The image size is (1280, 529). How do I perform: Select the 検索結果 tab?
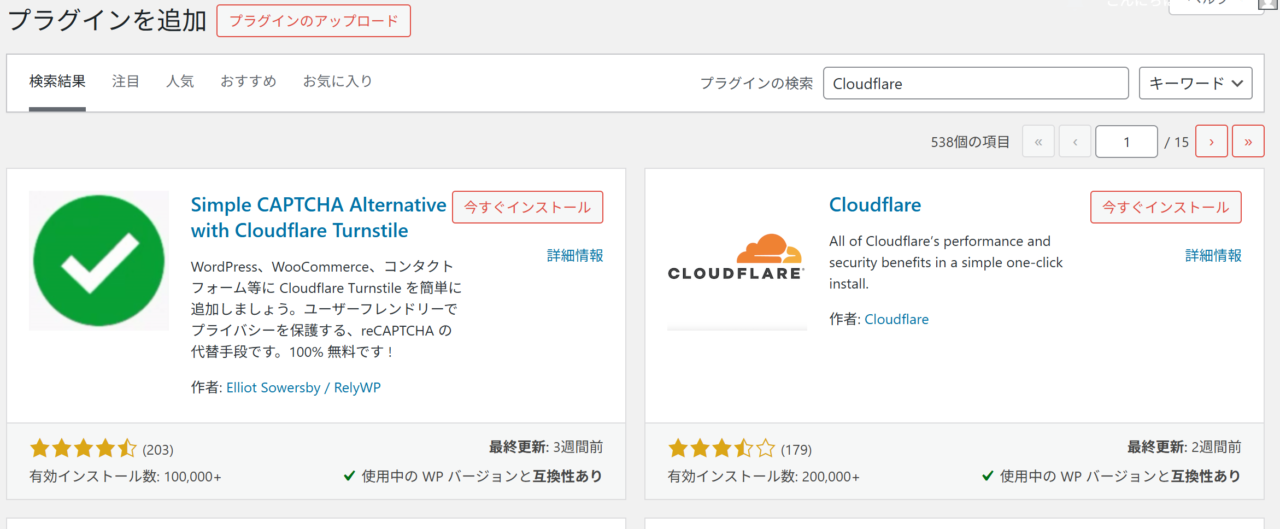click(x=57, y=81)
